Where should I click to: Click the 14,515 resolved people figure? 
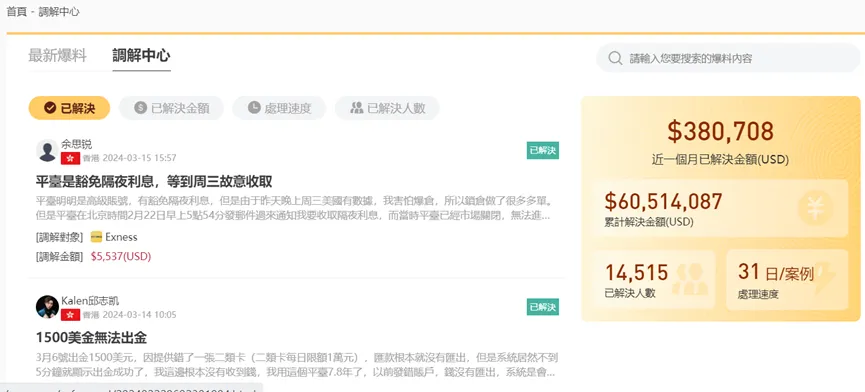(x=637, y=272)
